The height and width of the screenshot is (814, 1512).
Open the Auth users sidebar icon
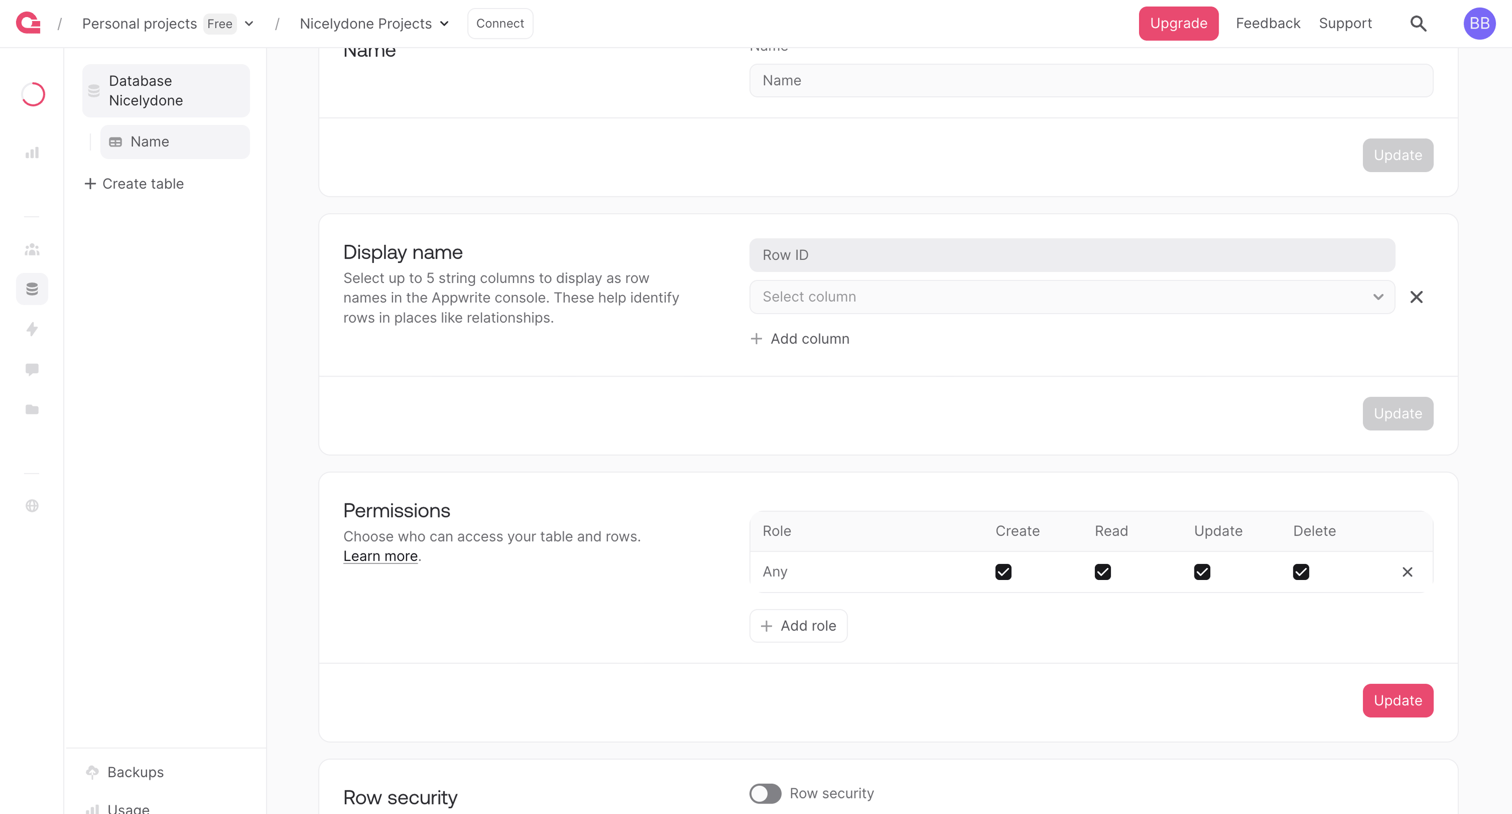(32, 249)
